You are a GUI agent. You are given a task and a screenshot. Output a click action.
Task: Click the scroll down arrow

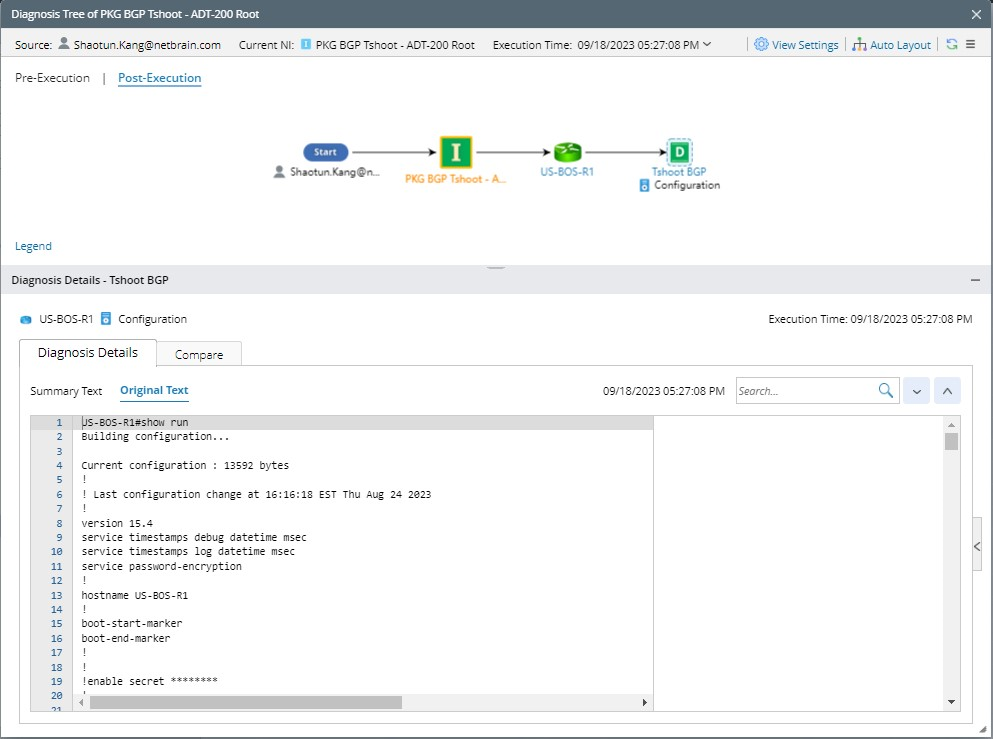pyautogui.click(x=951, y=702)
